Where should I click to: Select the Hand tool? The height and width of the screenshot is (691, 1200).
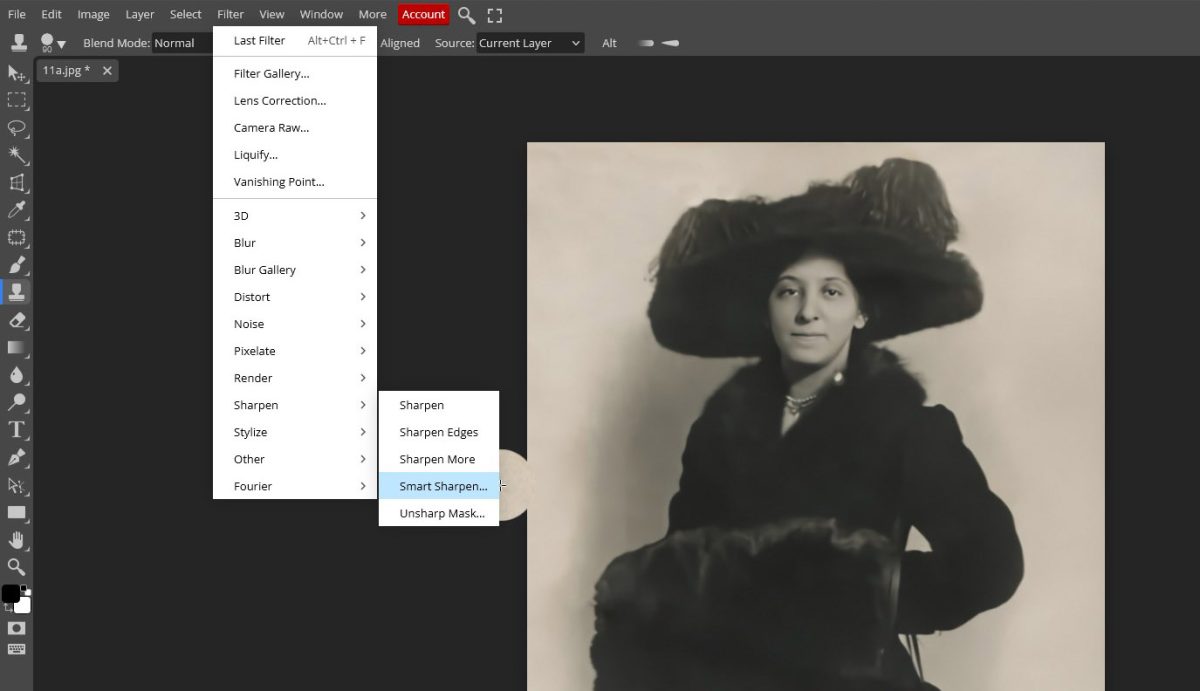click(16, 540)
